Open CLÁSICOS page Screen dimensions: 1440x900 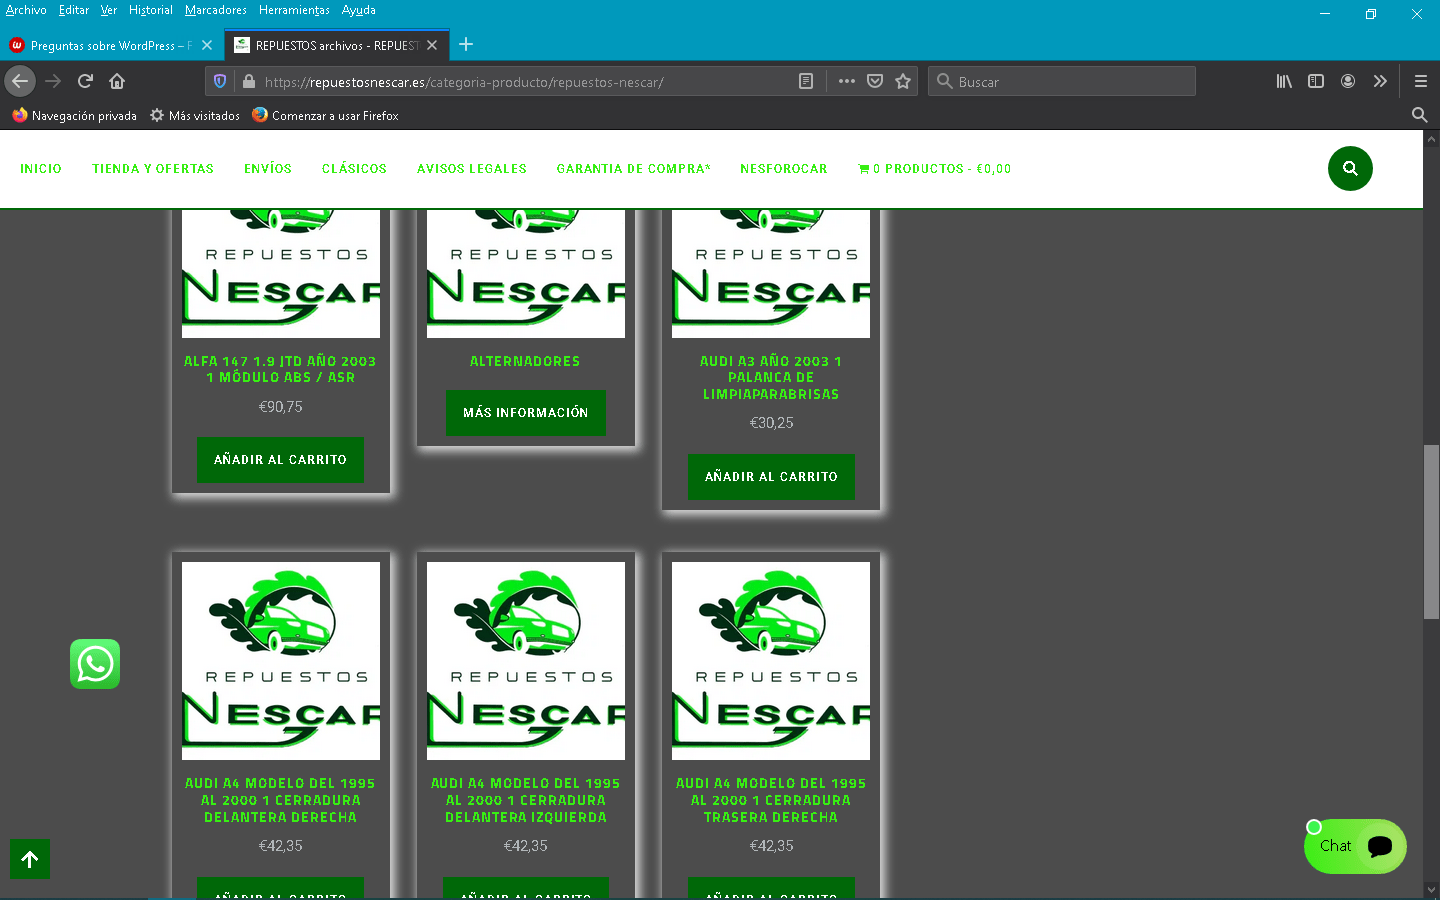tap(354, 169)
